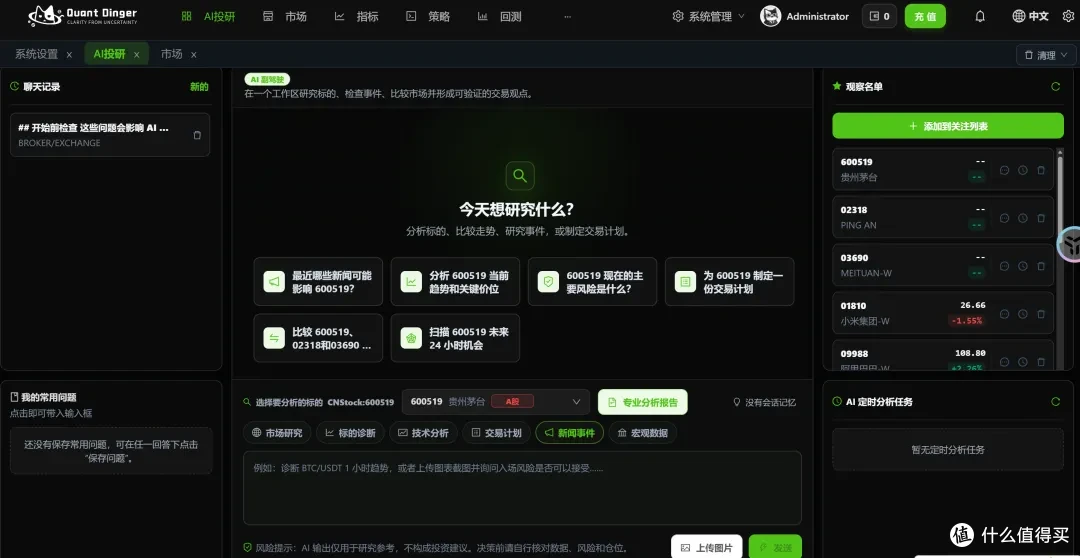Open the ··· overflow menu in the top navigation

point(568,17)
